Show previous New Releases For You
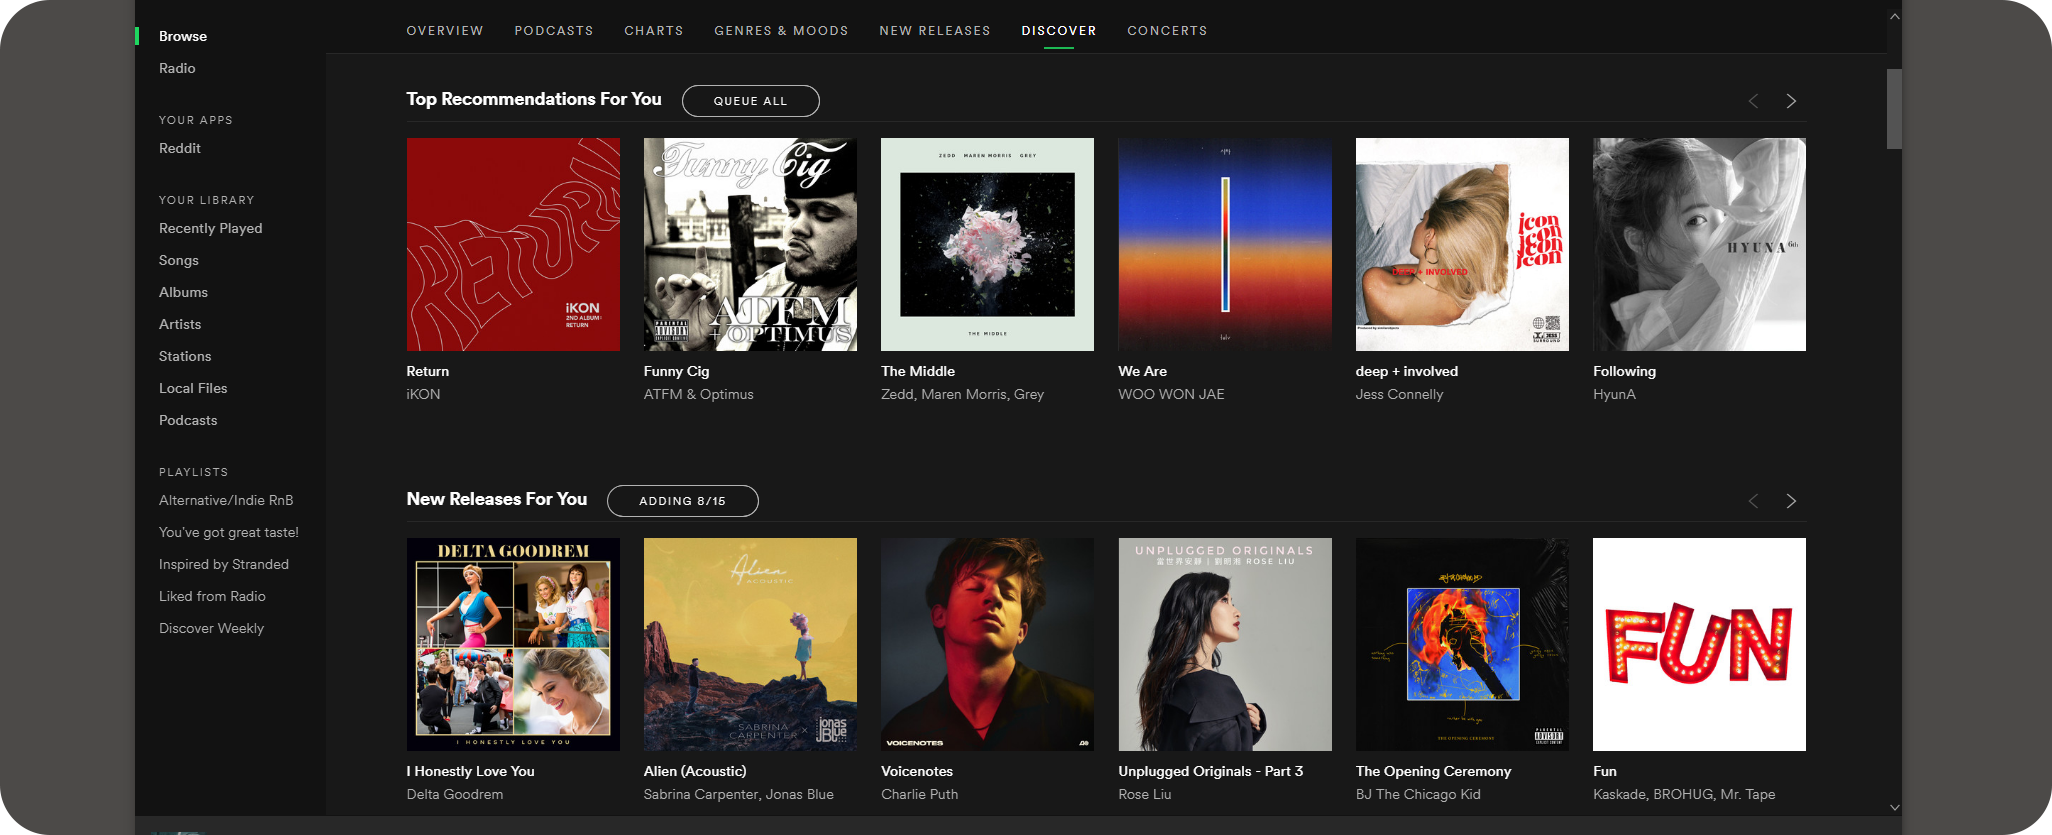The width and height of the screenshot is (2052, 835). pos(1753,501)
